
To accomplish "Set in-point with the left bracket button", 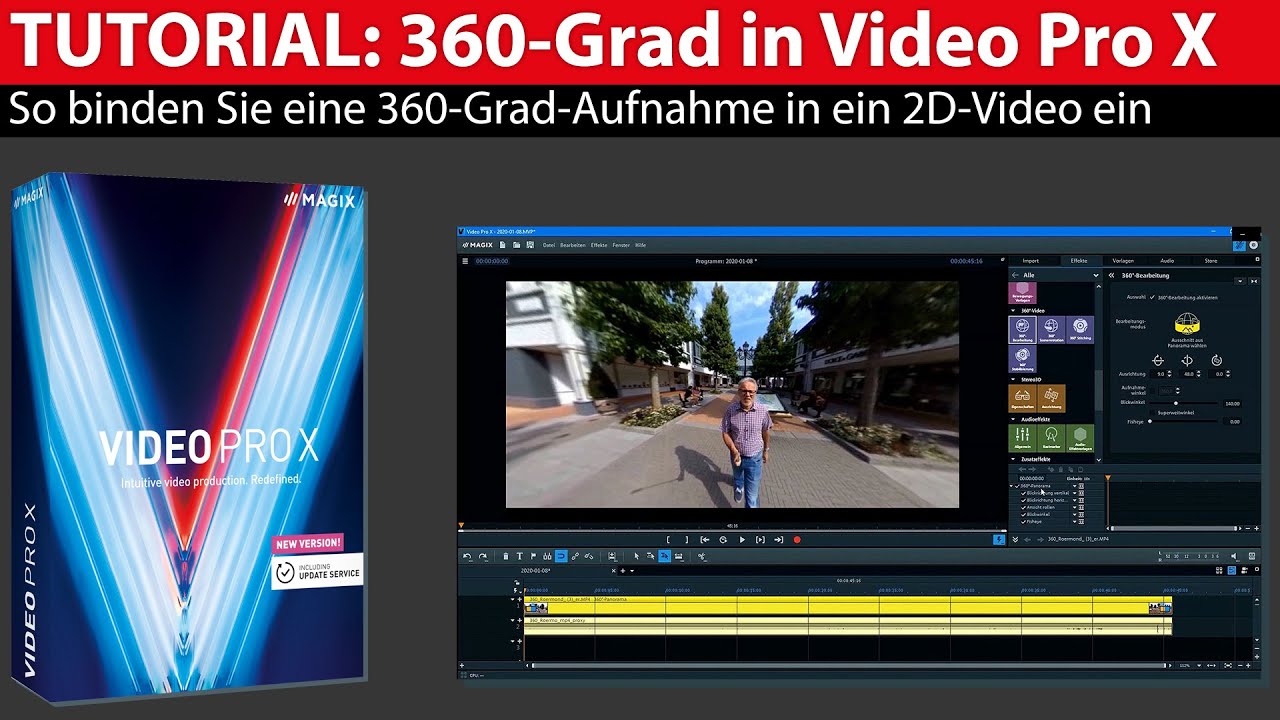I will [x=668, y=540].
